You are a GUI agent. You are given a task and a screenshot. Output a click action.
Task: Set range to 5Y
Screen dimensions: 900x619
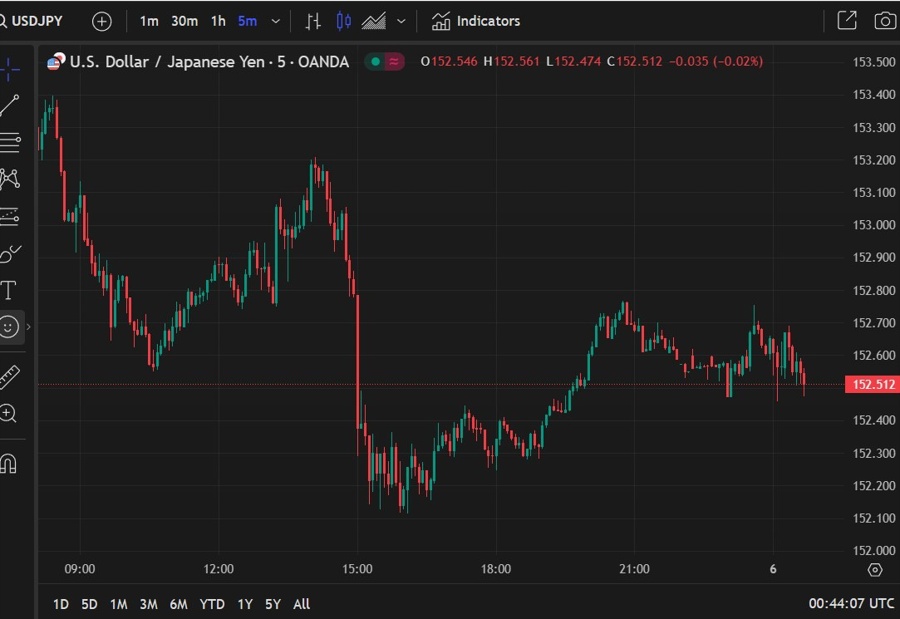tap(273, 604)
